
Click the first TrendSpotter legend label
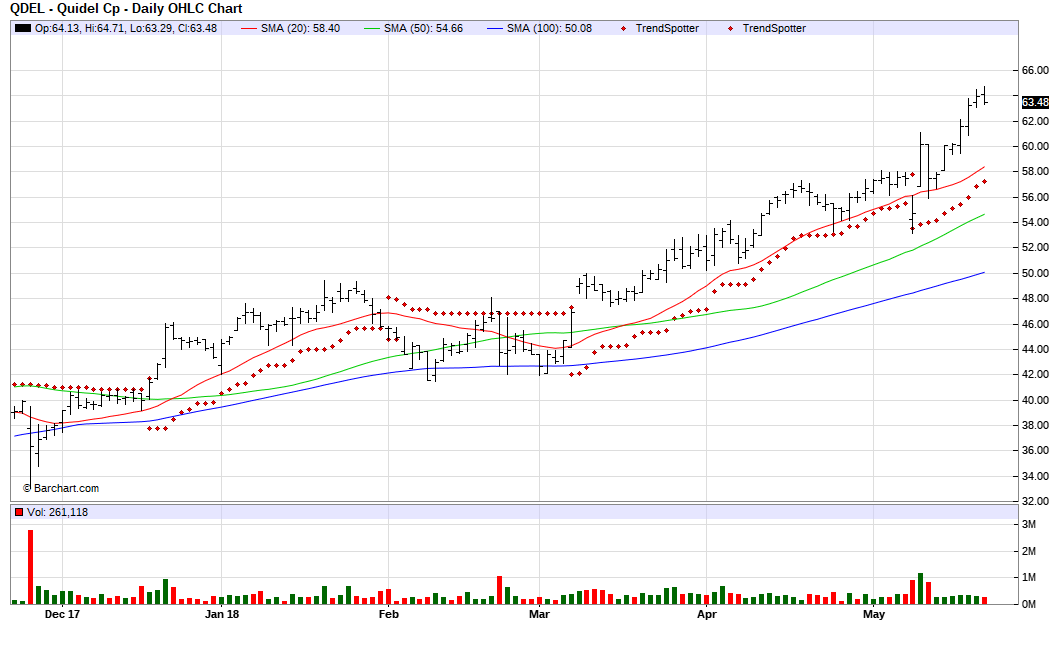tap(667, 28)
